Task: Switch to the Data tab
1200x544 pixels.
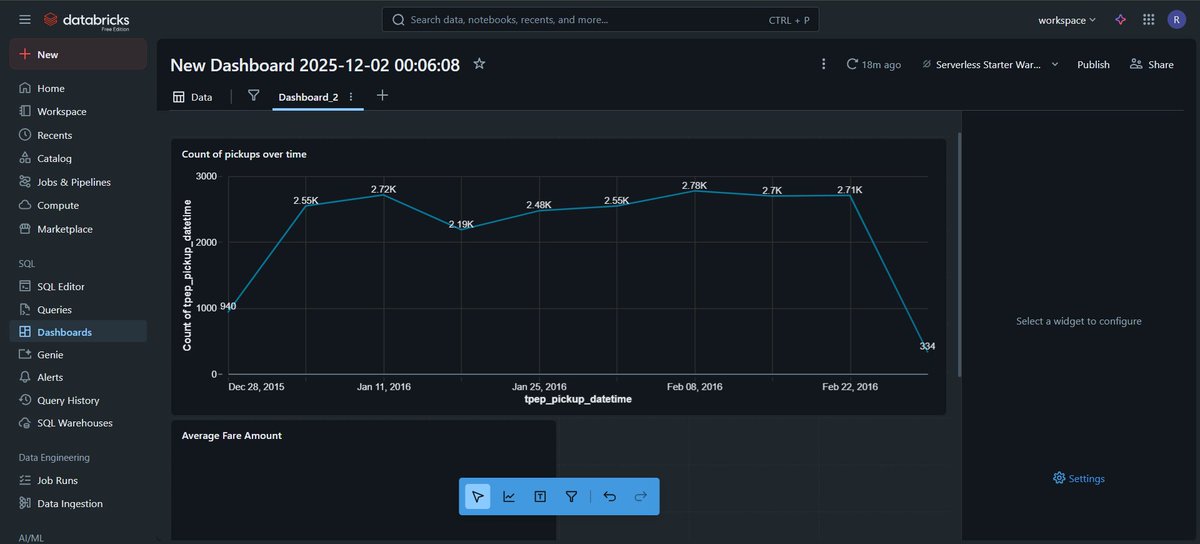Action: coord(192,97)
